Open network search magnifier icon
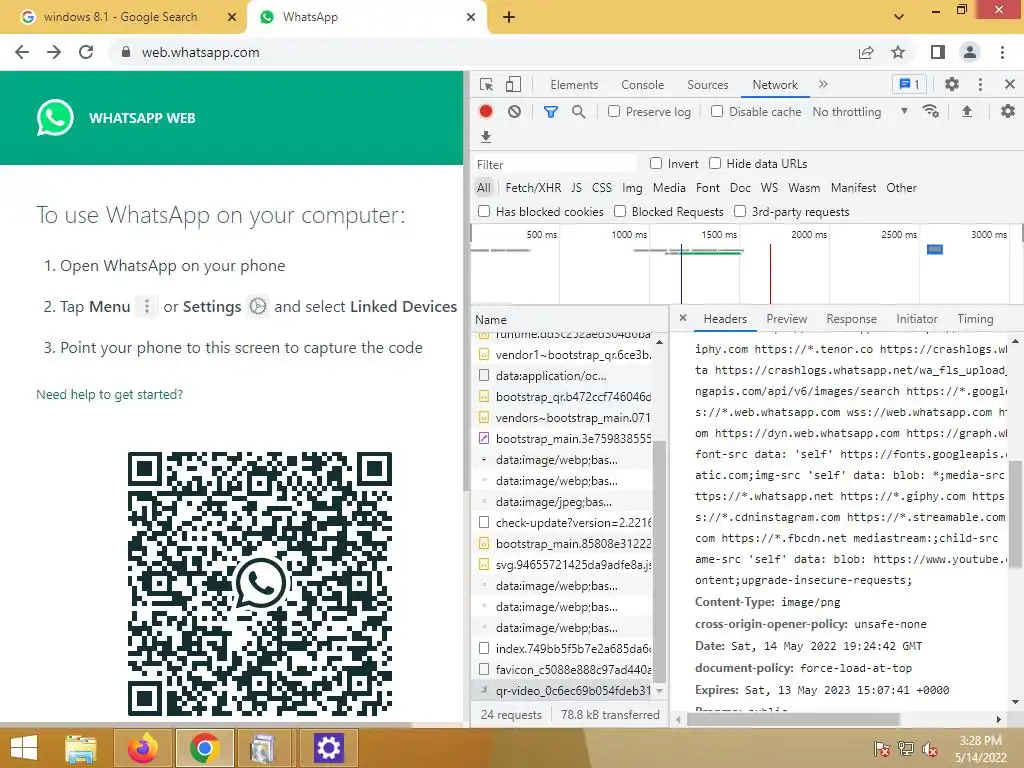 click(579, 112)
